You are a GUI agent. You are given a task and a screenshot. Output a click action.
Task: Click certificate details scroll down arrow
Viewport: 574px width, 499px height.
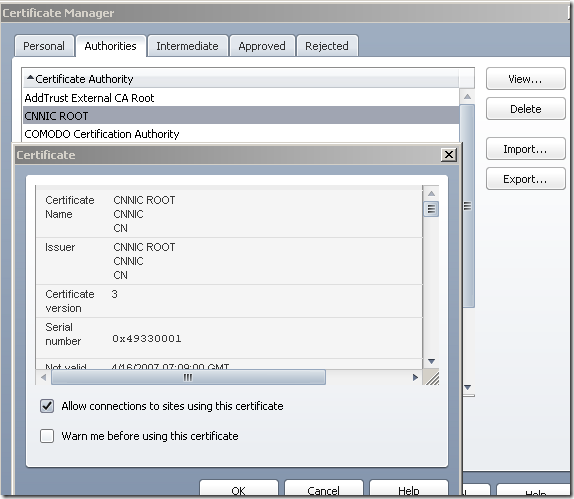coord(431,361)
